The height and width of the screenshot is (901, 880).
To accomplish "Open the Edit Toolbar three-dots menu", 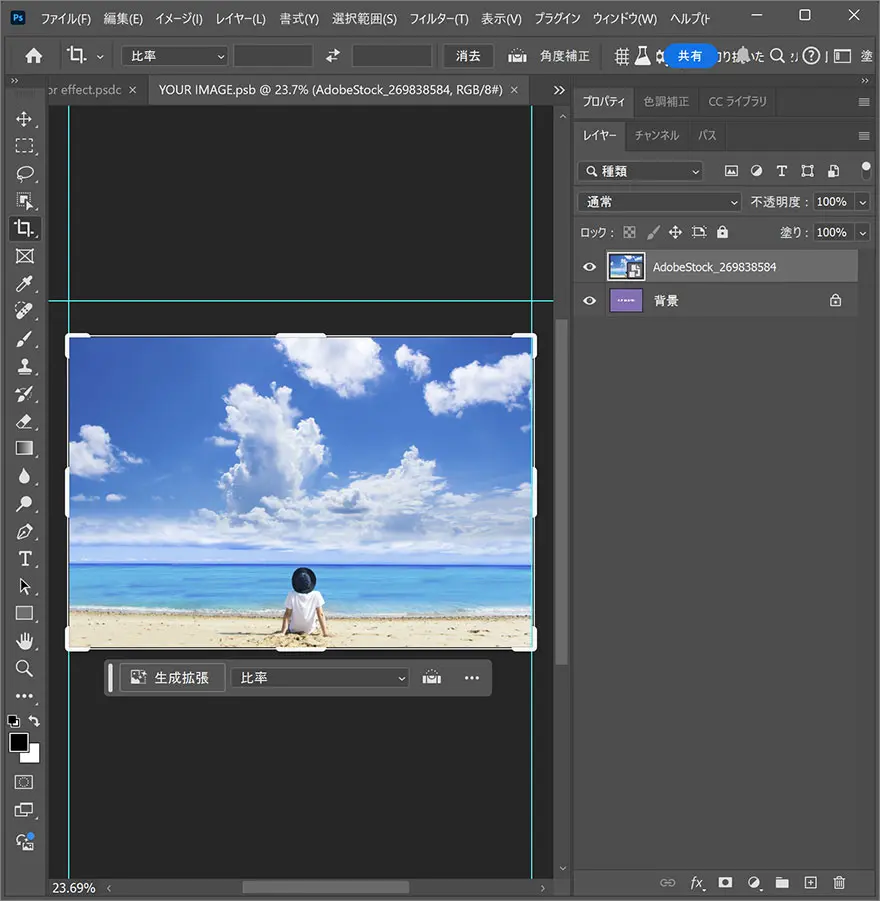I will point(24,696).
